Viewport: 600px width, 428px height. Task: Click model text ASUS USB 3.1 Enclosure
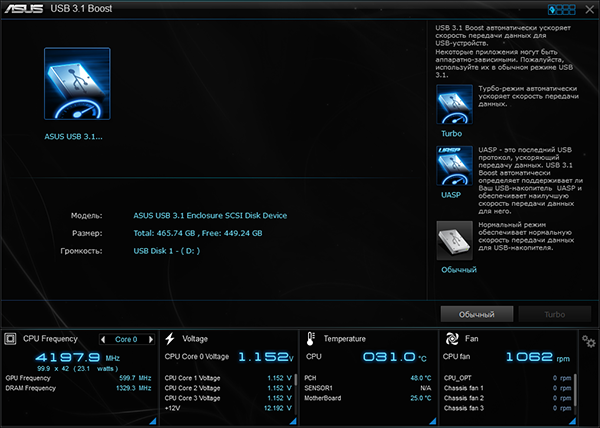coord(210,216)
